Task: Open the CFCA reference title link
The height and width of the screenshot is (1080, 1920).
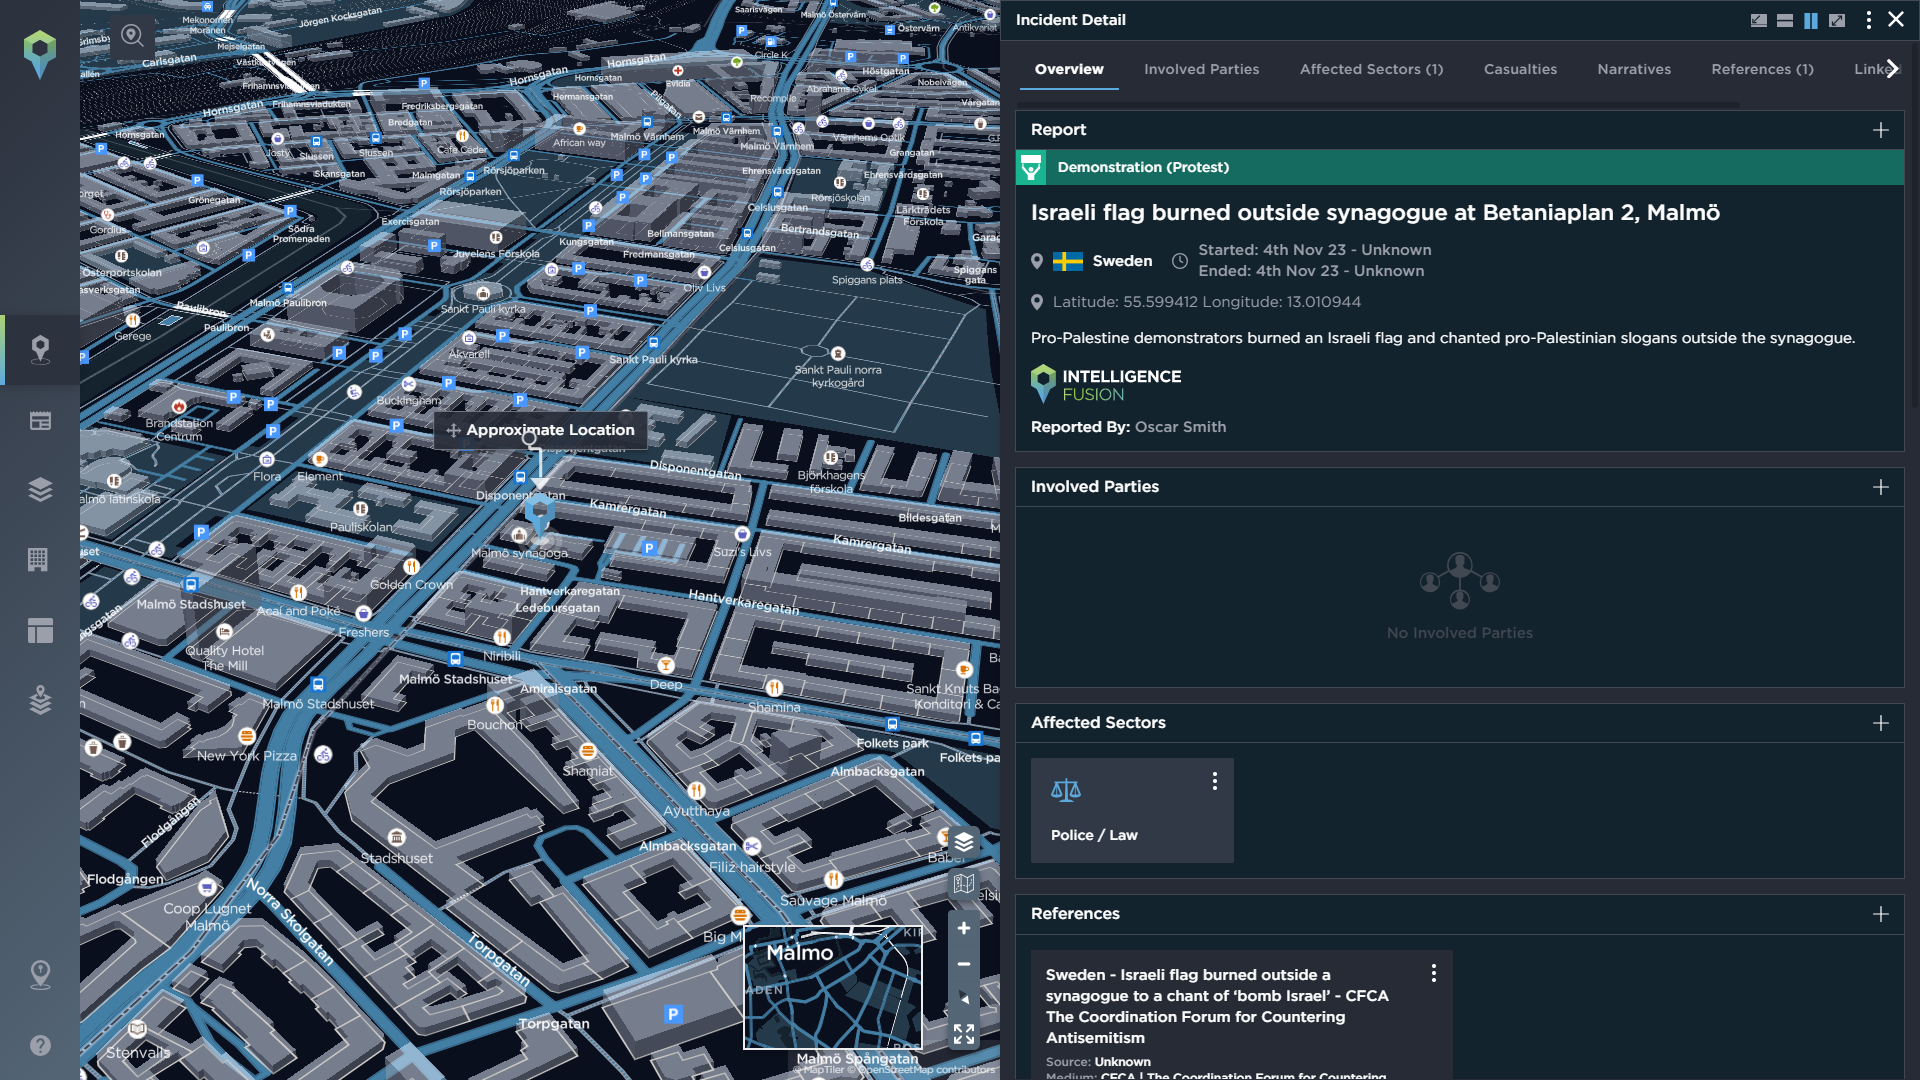Action: tap(1217, 1006)
